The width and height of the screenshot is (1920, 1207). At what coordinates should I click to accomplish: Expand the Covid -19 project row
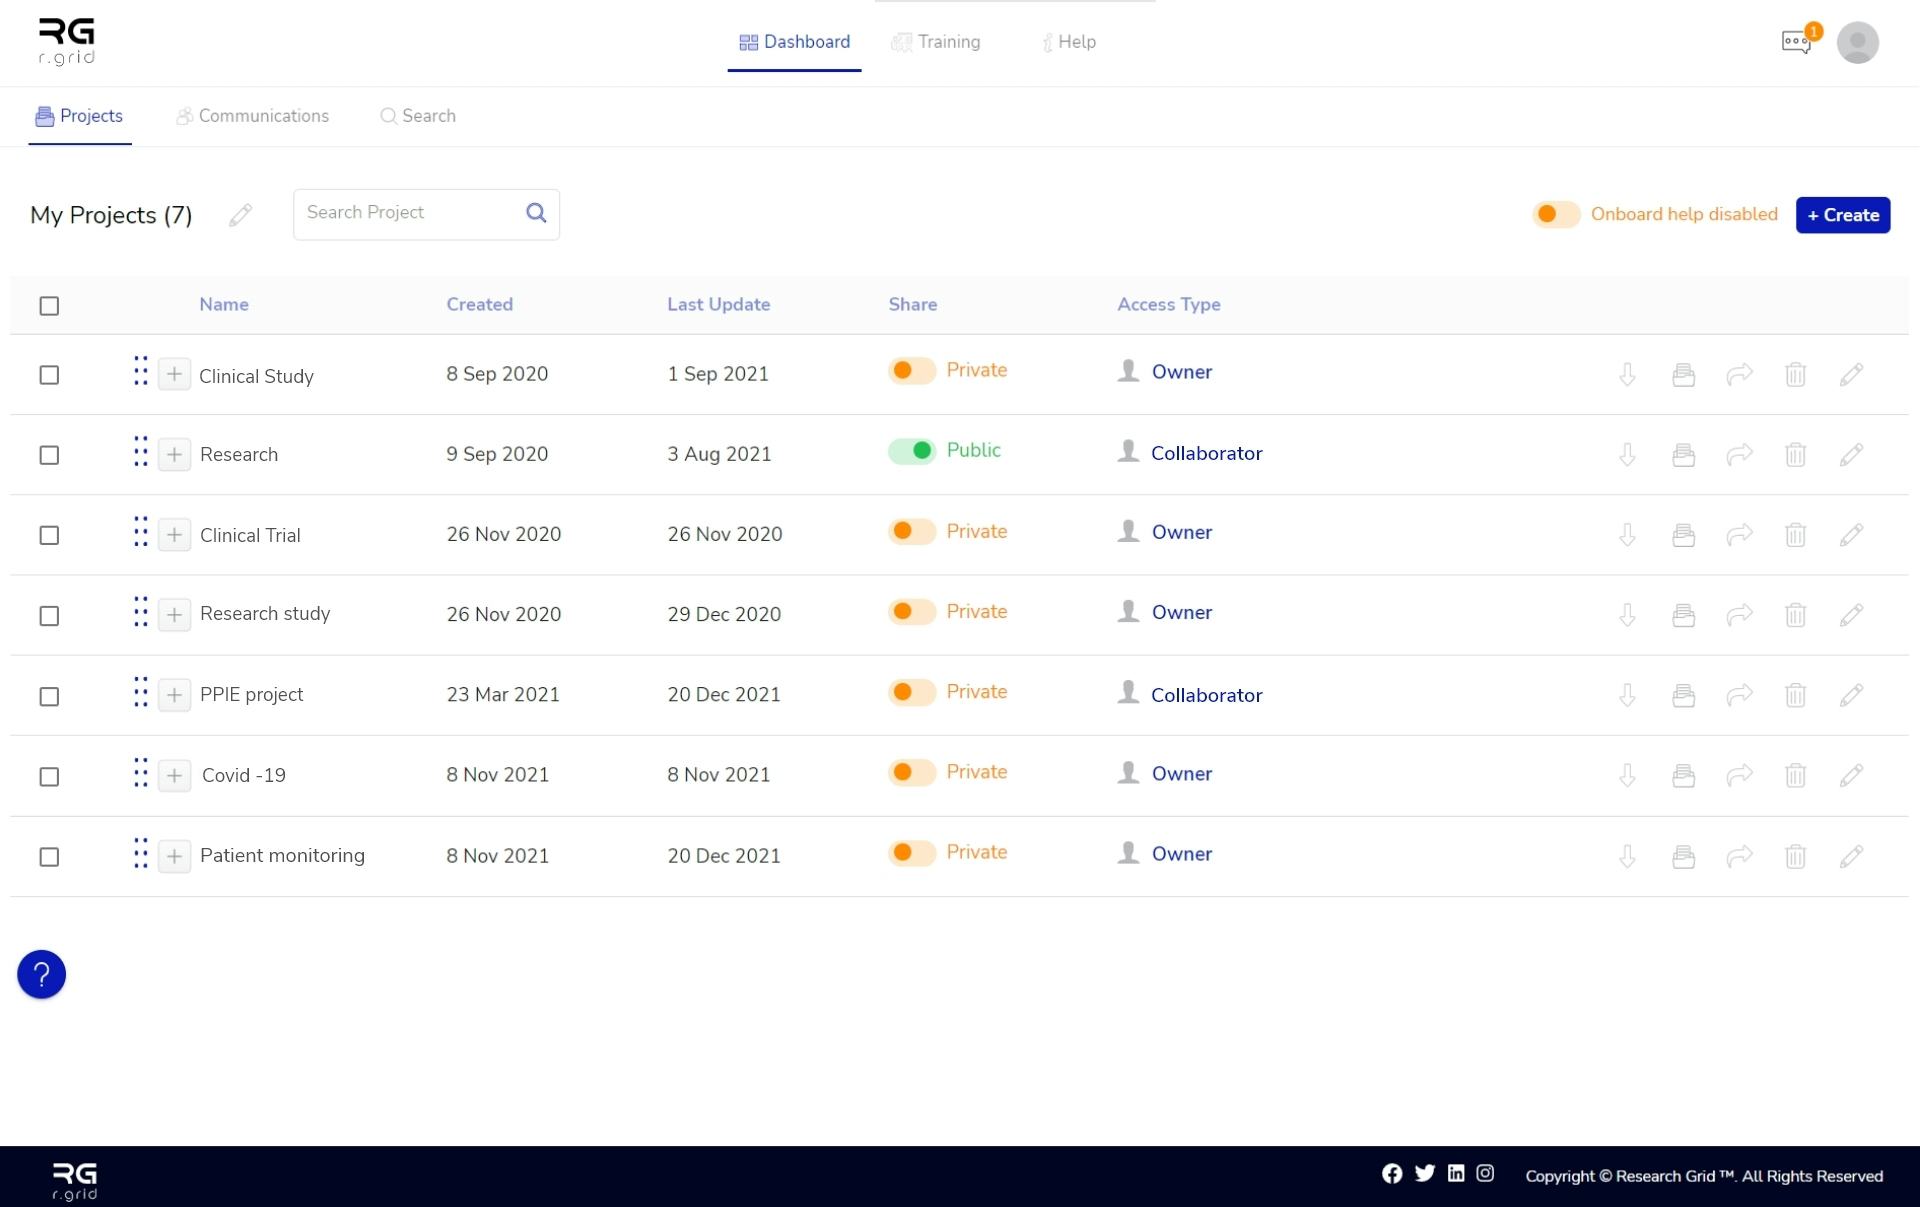[174, 775]
